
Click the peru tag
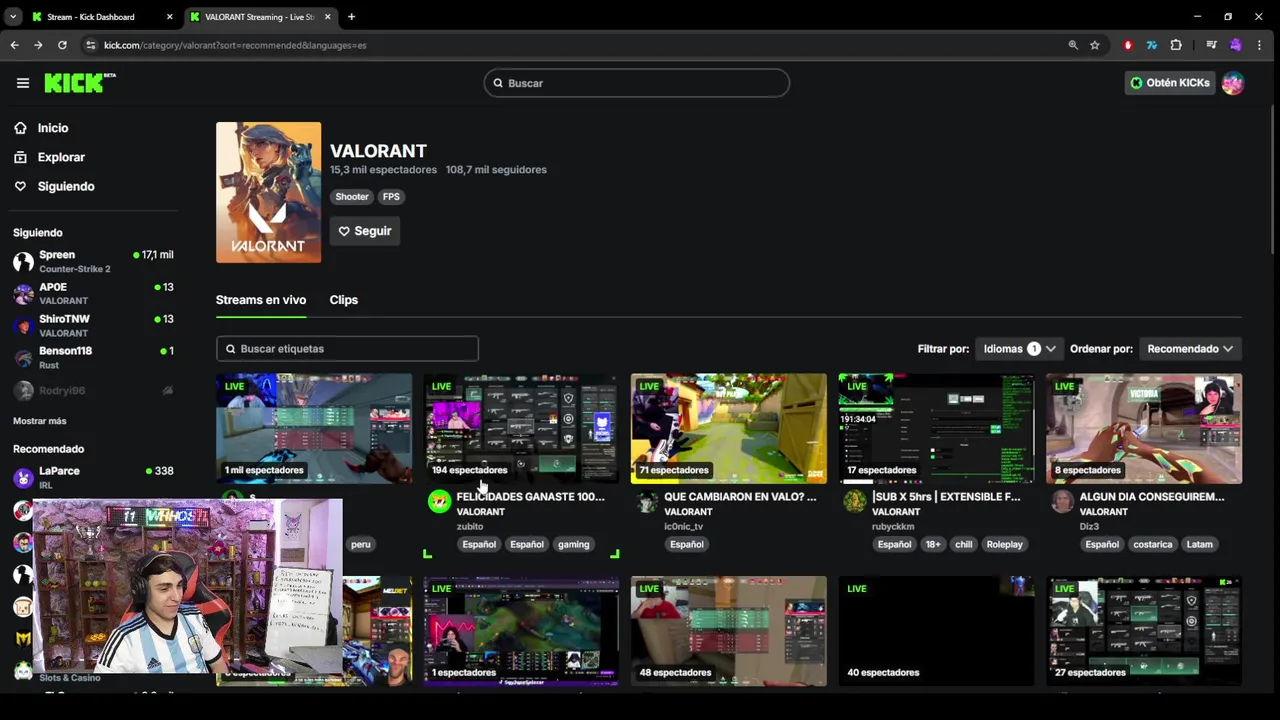tap(361, 544)
